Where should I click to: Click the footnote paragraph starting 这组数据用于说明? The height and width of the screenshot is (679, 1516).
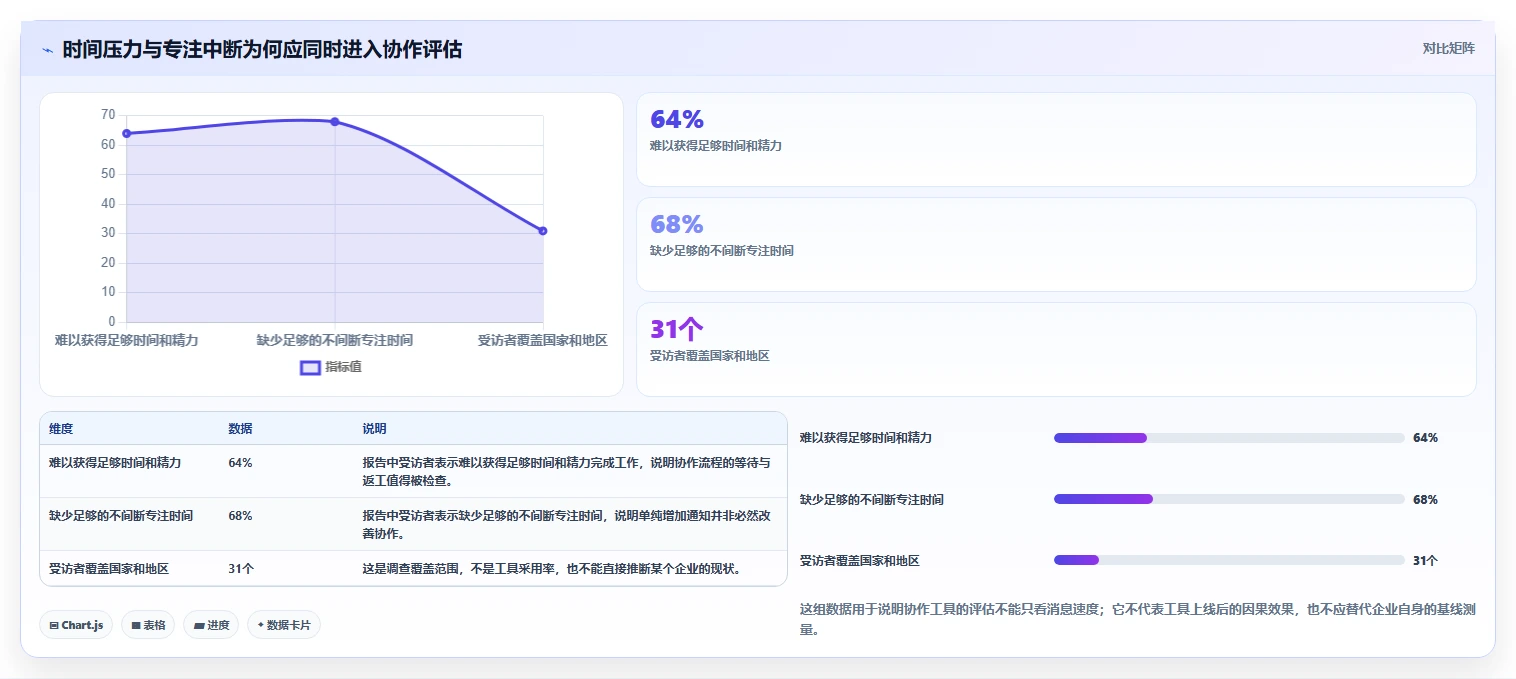[1138, 619]
